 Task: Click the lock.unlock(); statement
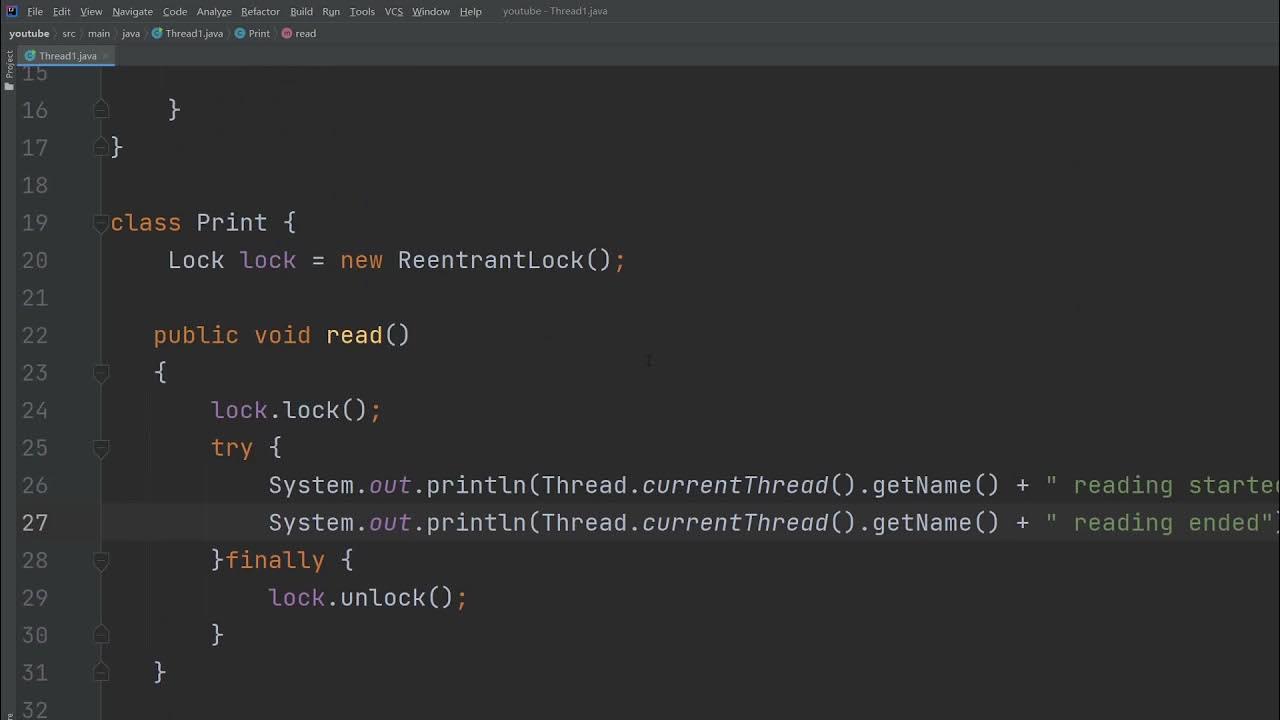[368, 597]
